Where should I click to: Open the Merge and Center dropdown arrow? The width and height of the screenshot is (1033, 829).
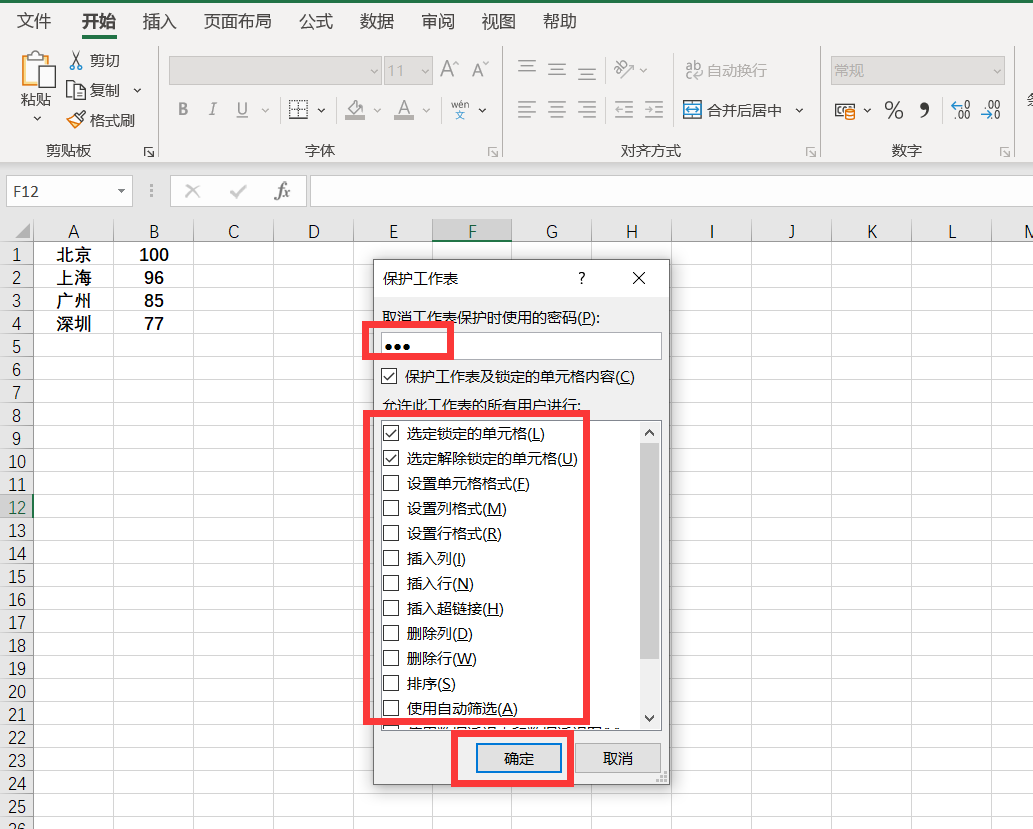click(x=799, y=110)
